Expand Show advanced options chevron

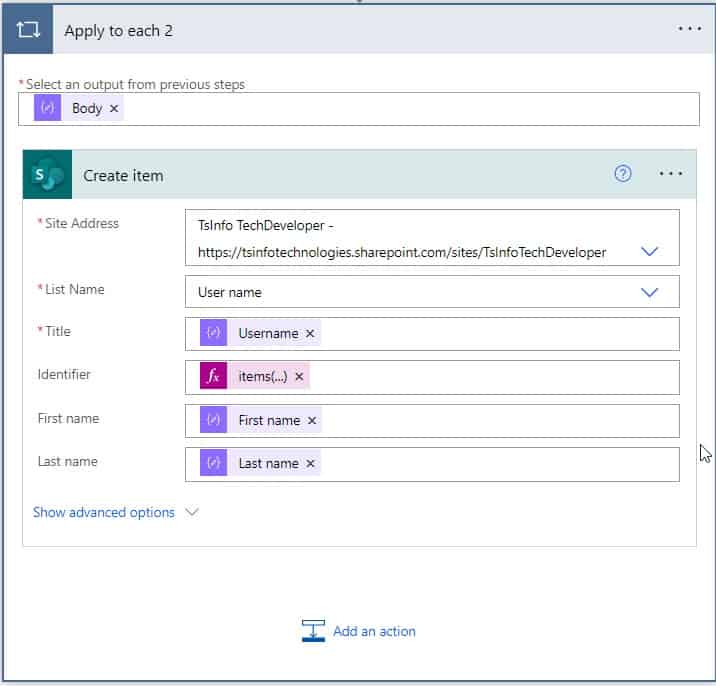(x=192, y=512)
